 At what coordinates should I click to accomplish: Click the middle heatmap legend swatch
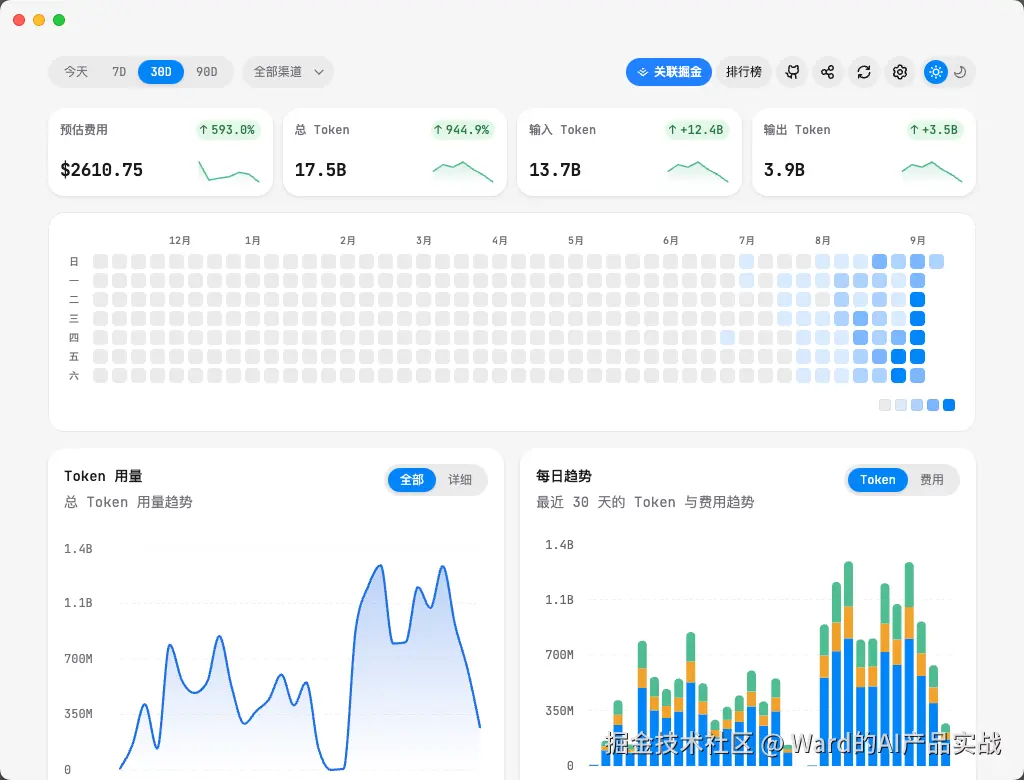pos(917,405)
